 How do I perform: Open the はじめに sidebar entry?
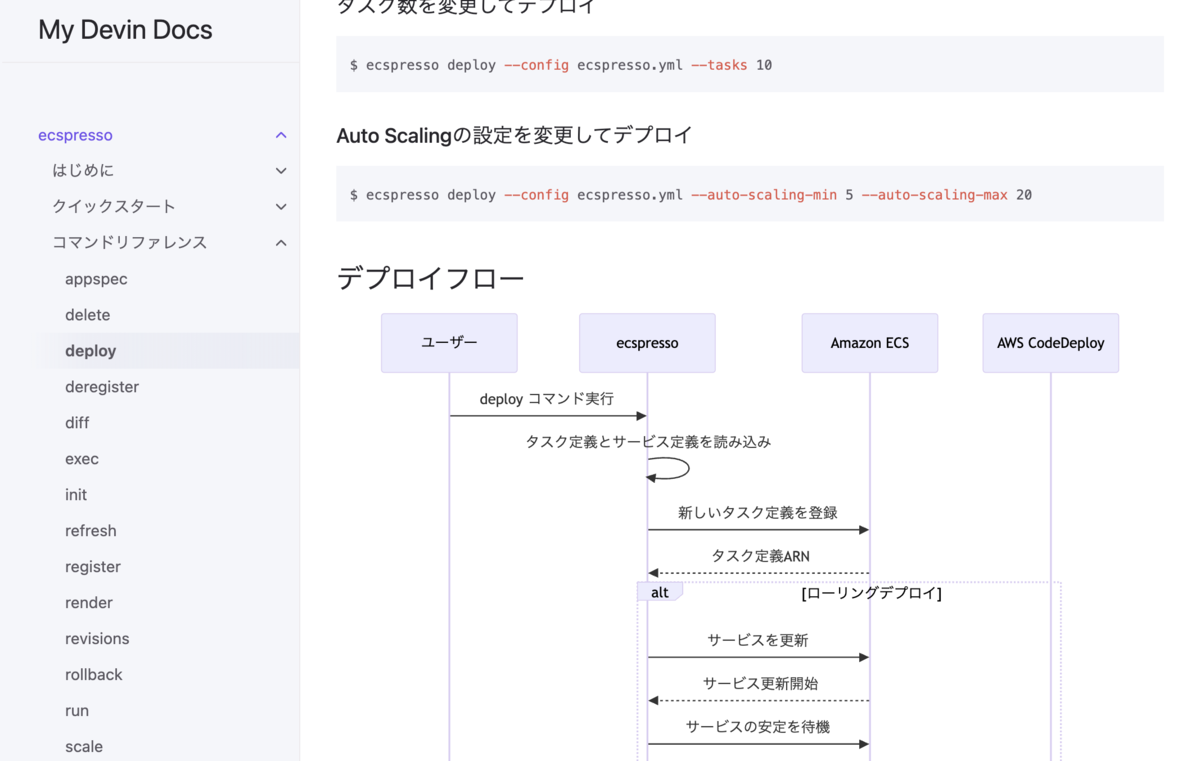click(x=83, y=171)
